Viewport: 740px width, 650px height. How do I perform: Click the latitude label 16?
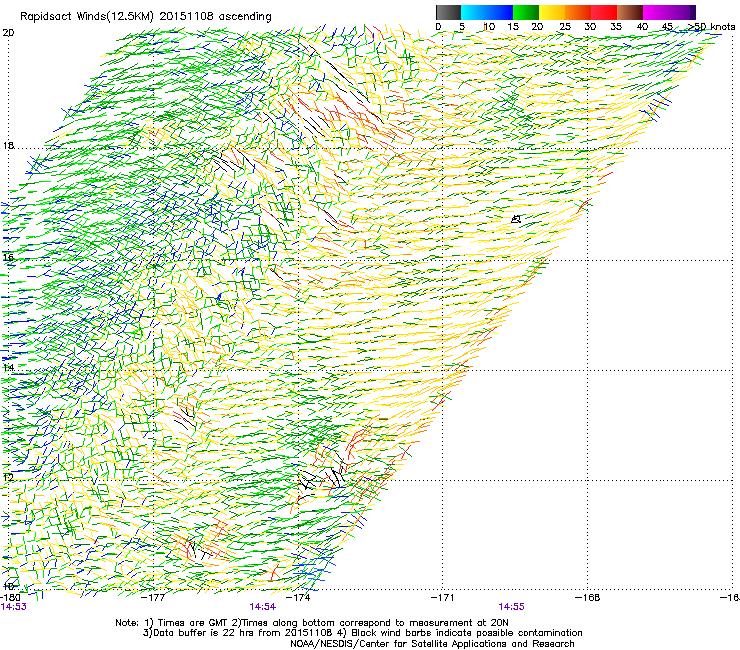point(8,257)
